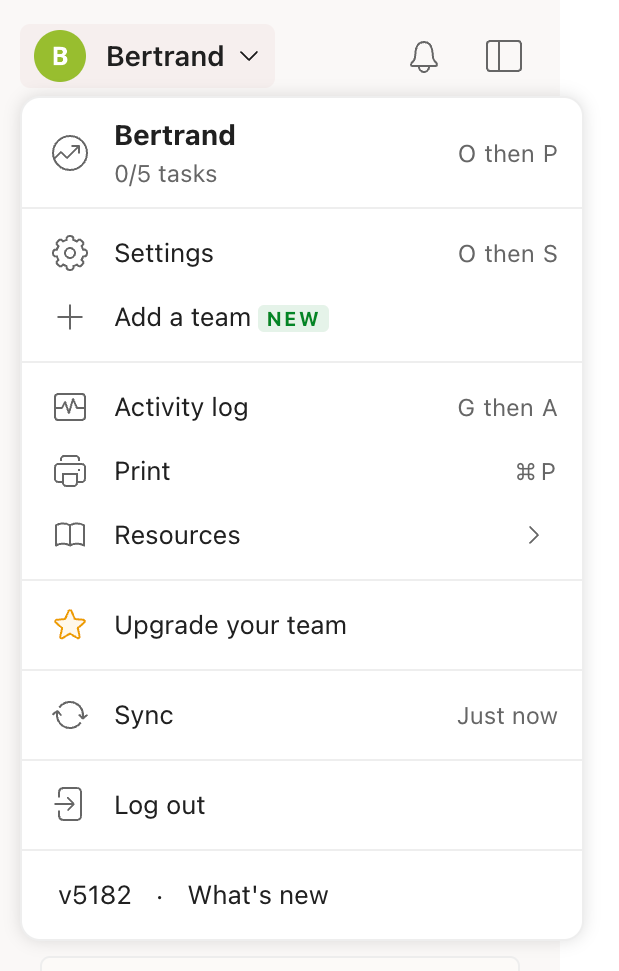This screenshot has width=619, height=971.
Task: Click the Print printer icon
Action: [x=70, y=471]
